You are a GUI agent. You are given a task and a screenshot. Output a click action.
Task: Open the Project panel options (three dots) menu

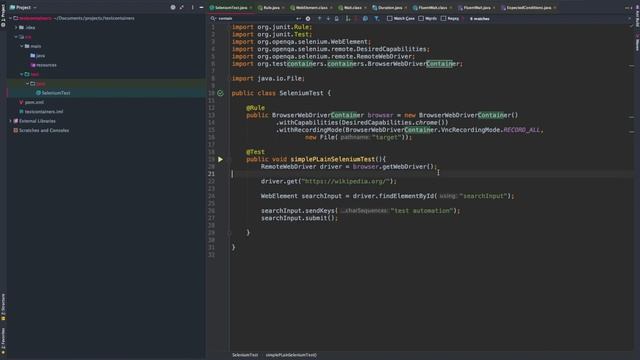(x=193, y=7)
